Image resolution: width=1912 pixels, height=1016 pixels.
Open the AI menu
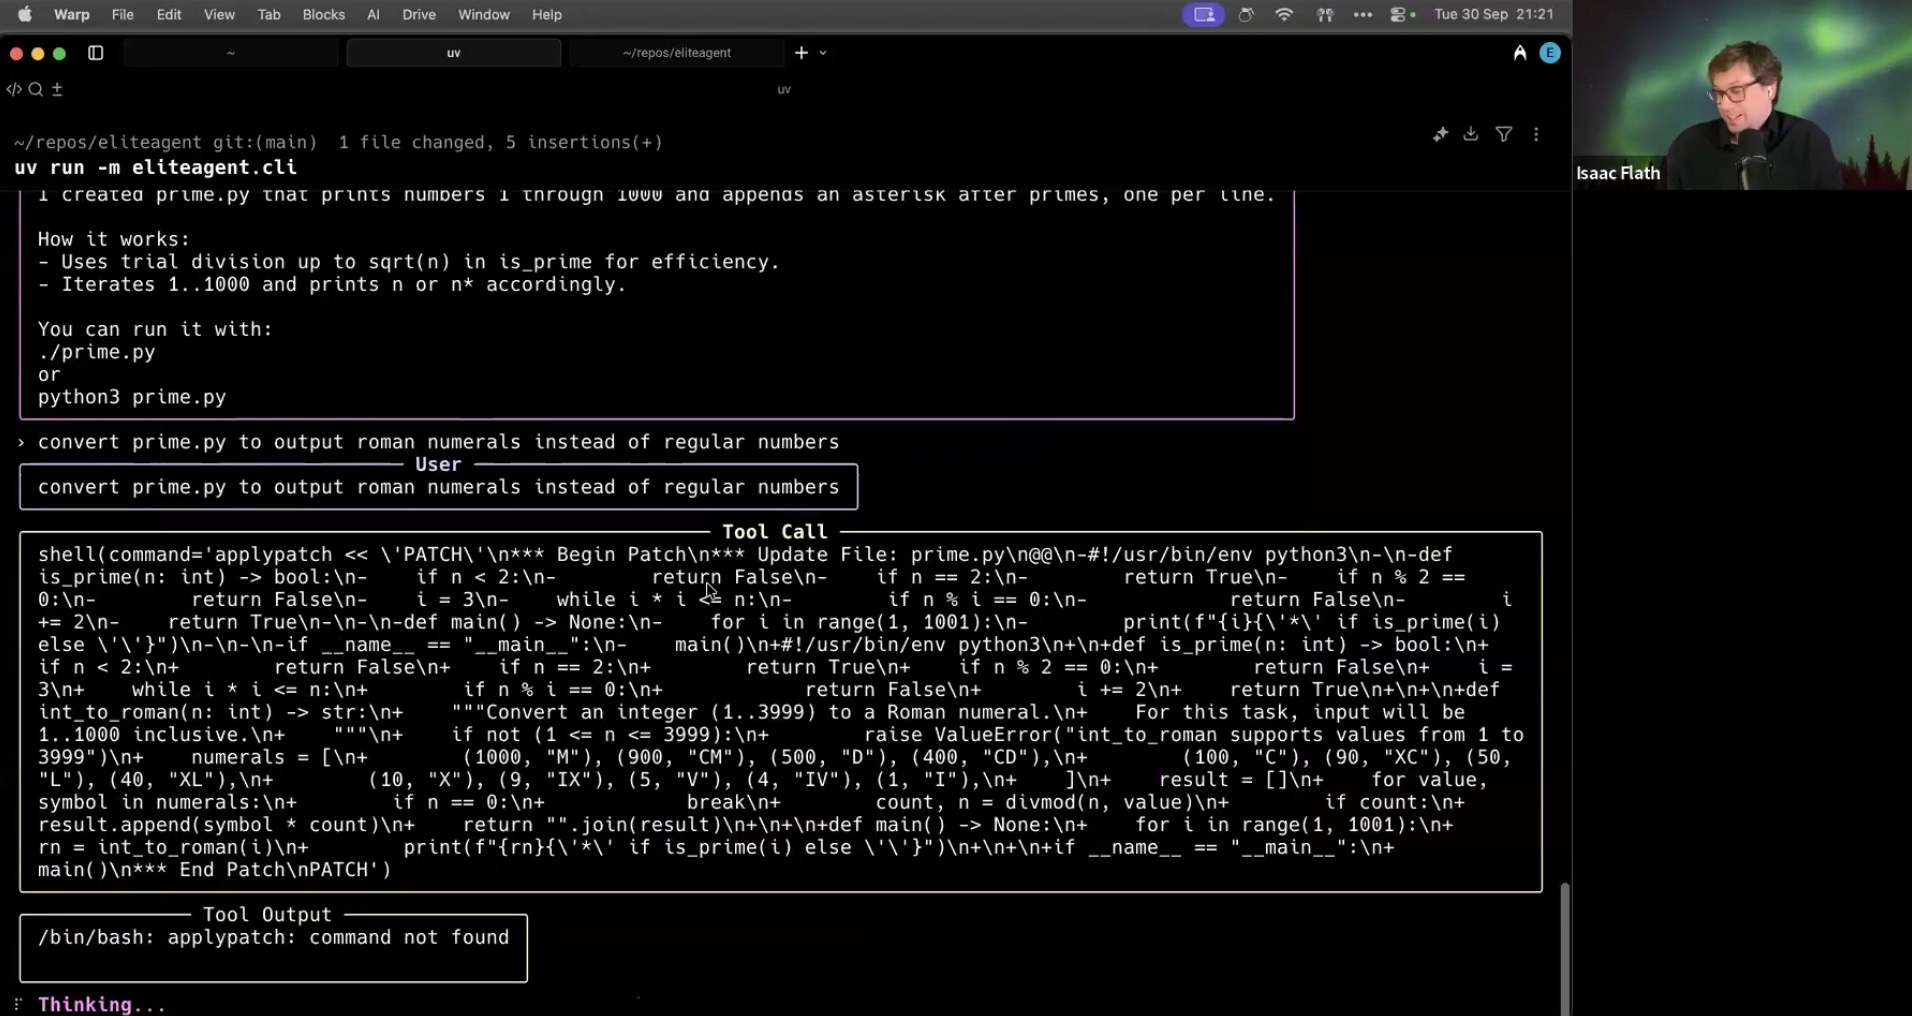click(x=373, y=14)
